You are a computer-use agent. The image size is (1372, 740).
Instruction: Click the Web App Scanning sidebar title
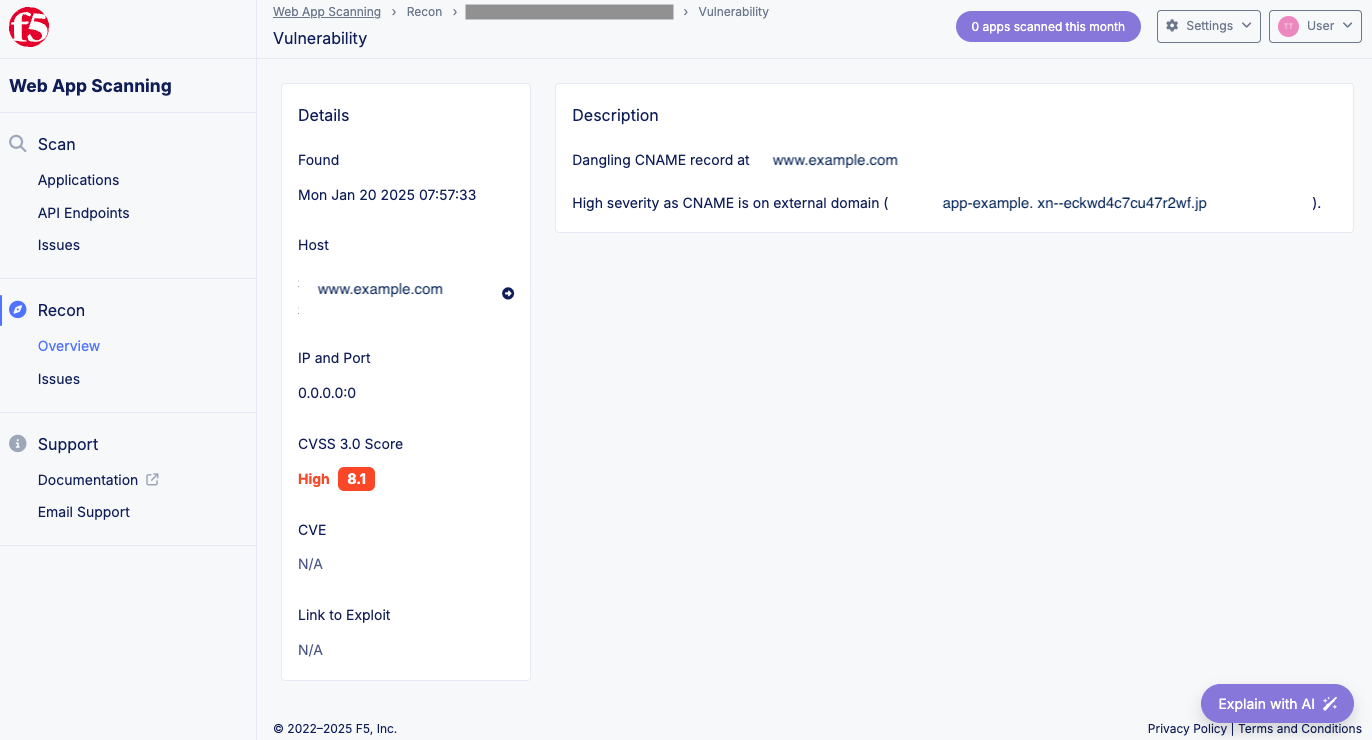pos(90,86)
